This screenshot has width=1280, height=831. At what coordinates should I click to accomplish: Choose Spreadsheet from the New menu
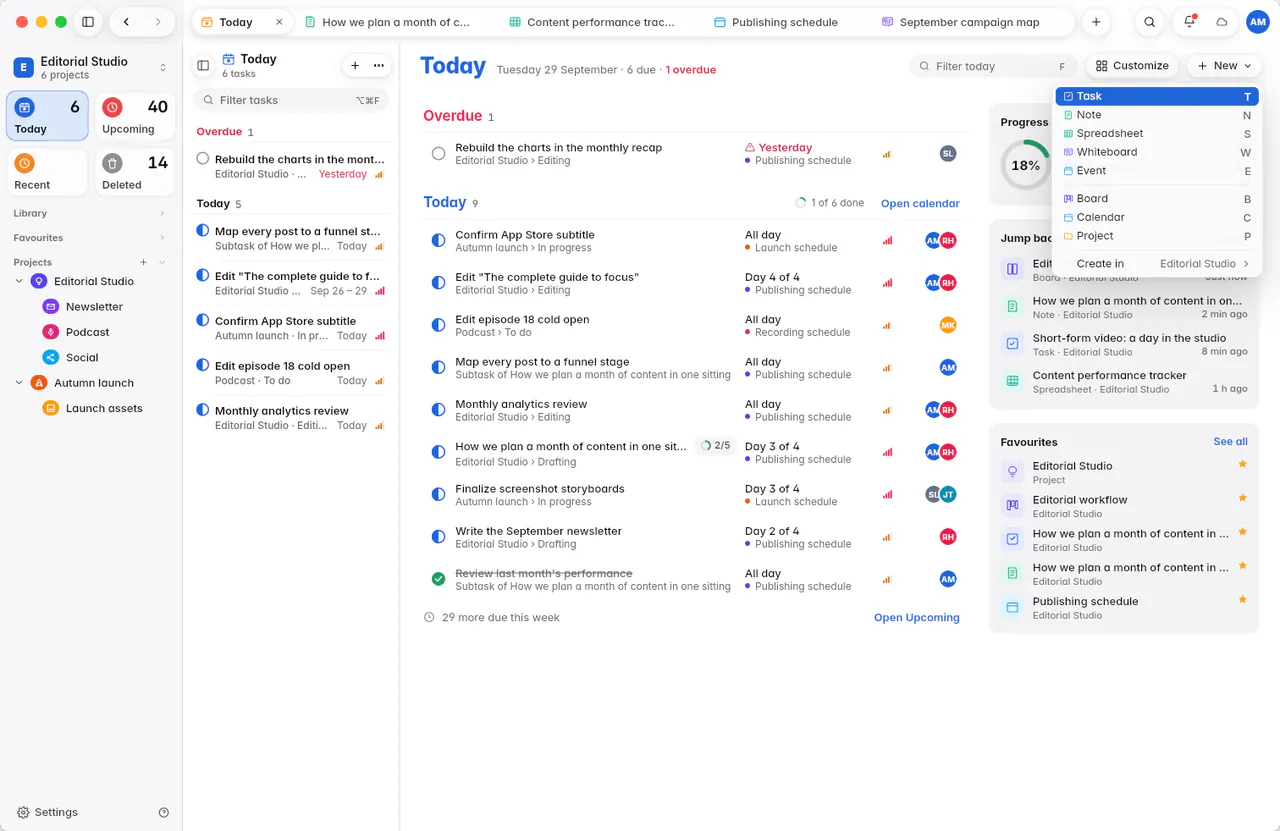1158,133
